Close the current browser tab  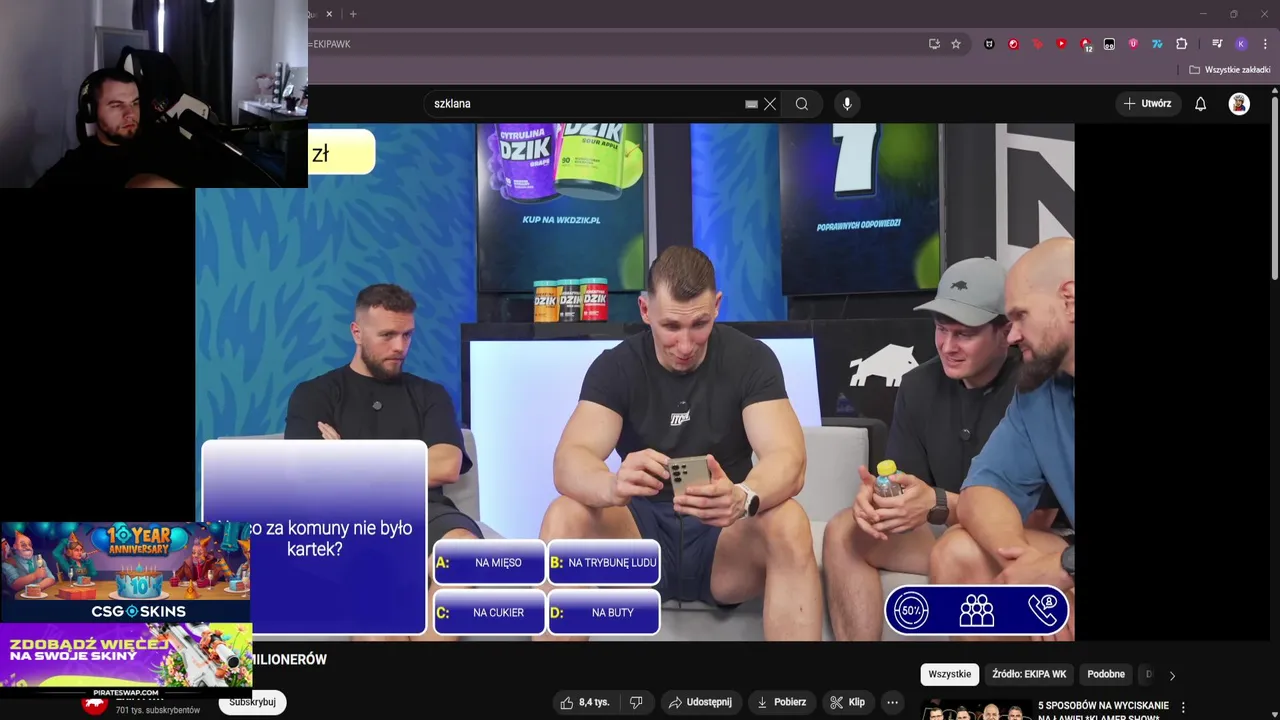pyautogui.click(x=329, y=14)
